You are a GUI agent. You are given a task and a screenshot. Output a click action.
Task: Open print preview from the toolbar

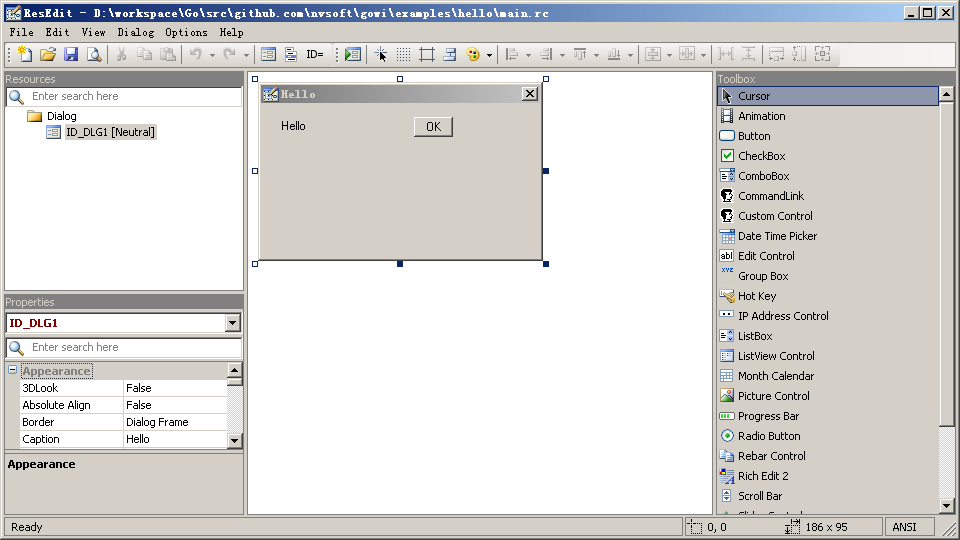coord(94,54)
